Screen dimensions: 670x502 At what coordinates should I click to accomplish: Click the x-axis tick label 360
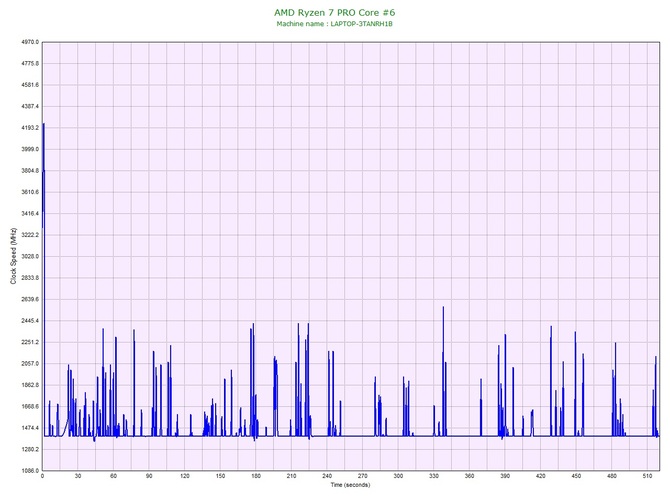click(469, 476)
